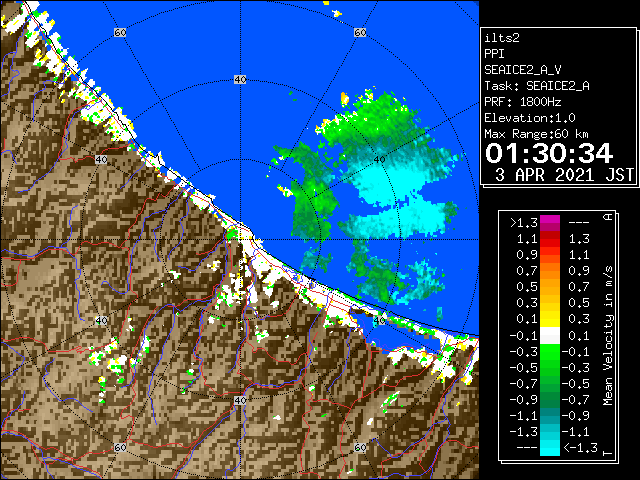The width and height of the screenshot is (640, 480).
Task: Click the northwest '60' range ring label
Action: click(120, 32)
